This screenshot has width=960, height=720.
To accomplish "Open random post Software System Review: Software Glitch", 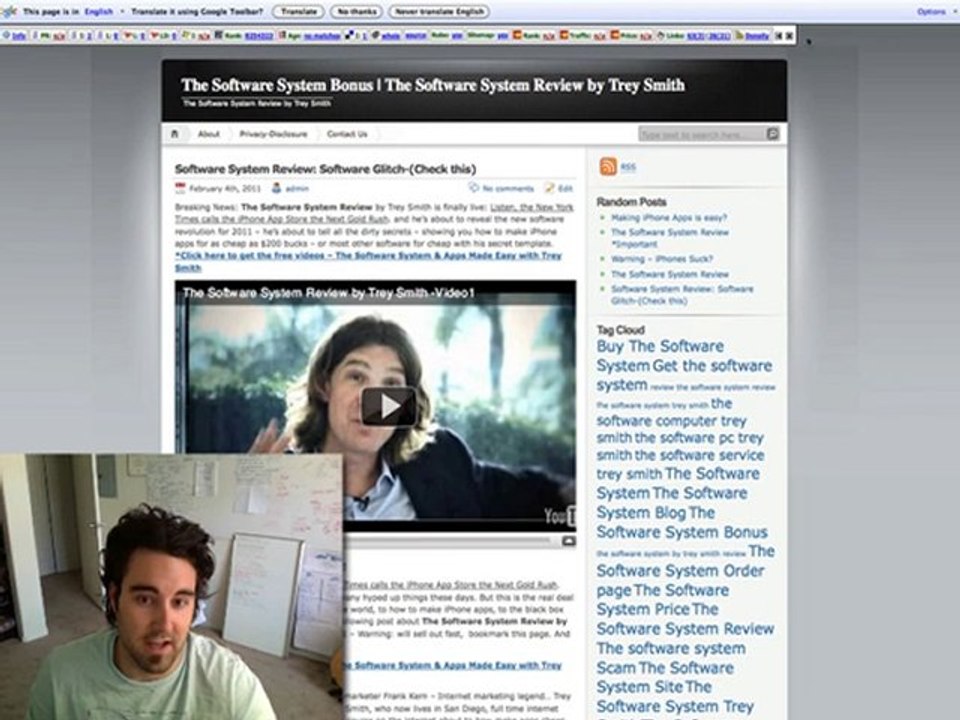I will 682,294.
